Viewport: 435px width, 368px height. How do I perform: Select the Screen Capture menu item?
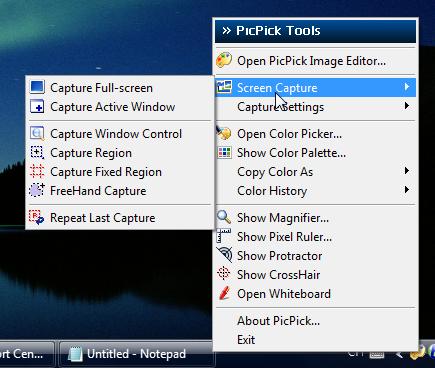click(315, 88)
